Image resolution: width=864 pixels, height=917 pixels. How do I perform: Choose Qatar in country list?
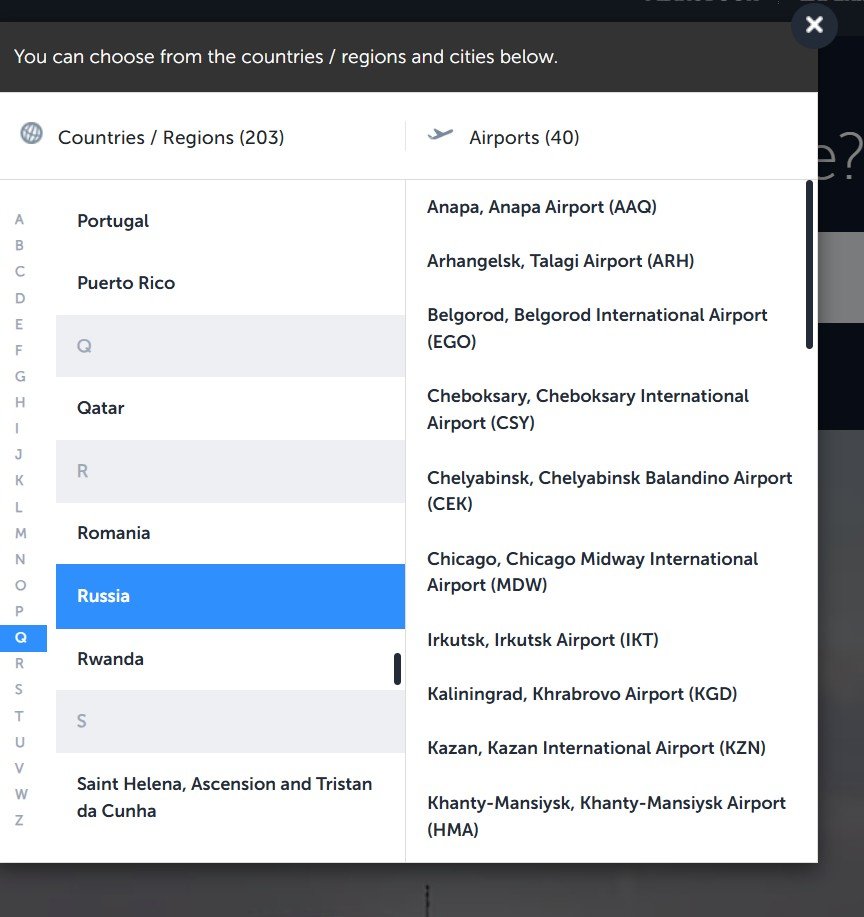[230, 408]
